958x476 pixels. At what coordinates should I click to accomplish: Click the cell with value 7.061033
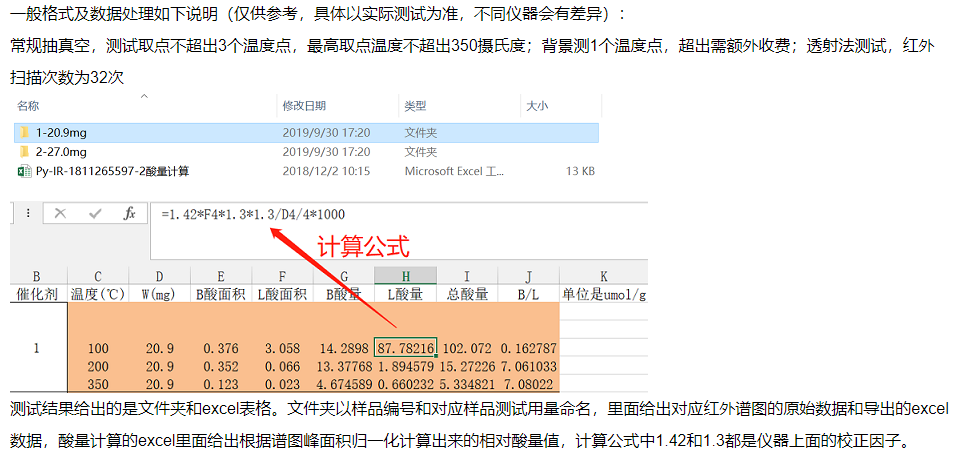point(528,367)
